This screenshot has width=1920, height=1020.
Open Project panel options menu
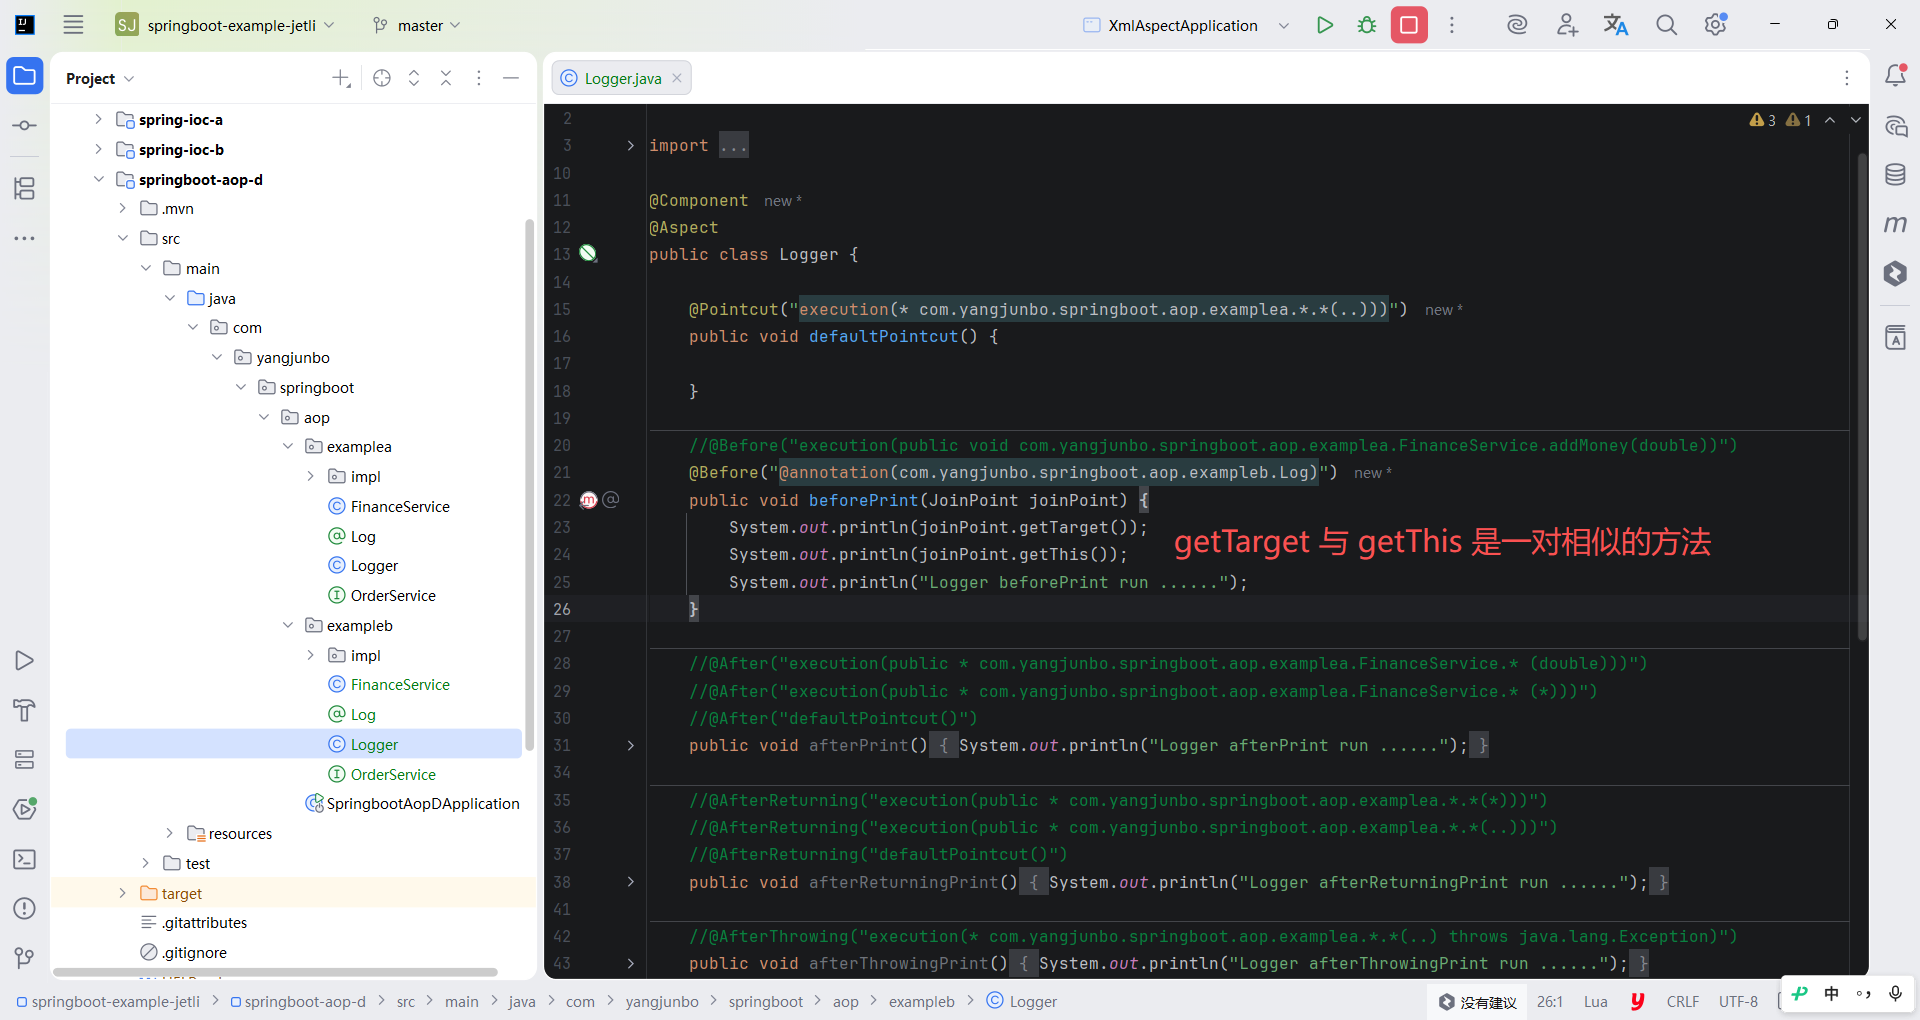point(479,78)
